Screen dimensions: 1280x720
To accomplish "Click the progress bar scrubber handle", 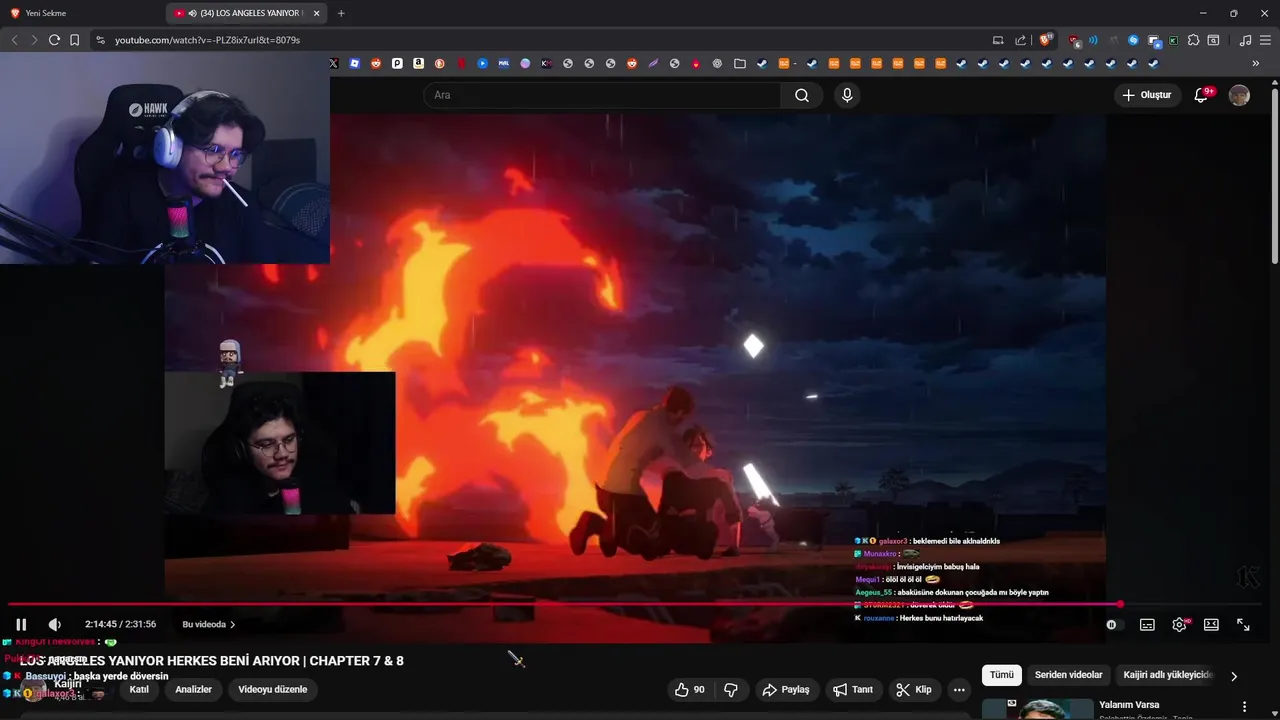I will [x=1120, y=604].
